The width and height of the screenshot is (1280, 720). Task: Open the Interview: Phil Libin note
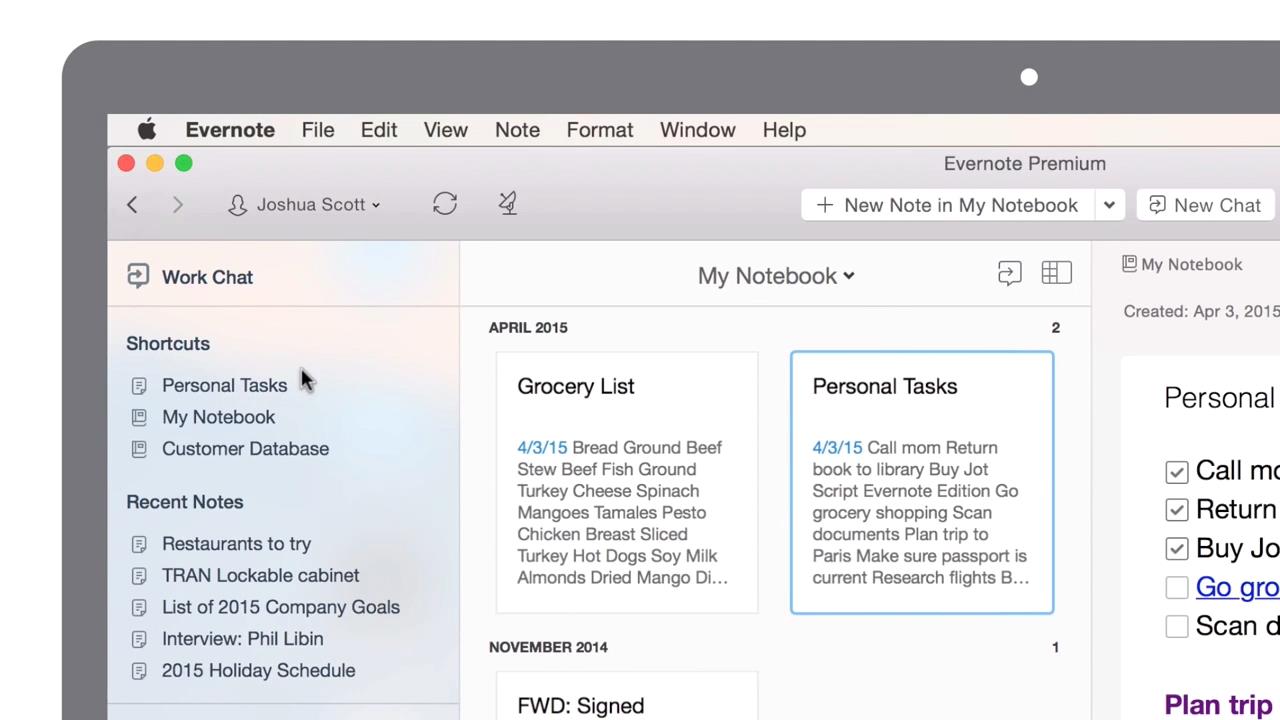(242, 639)
